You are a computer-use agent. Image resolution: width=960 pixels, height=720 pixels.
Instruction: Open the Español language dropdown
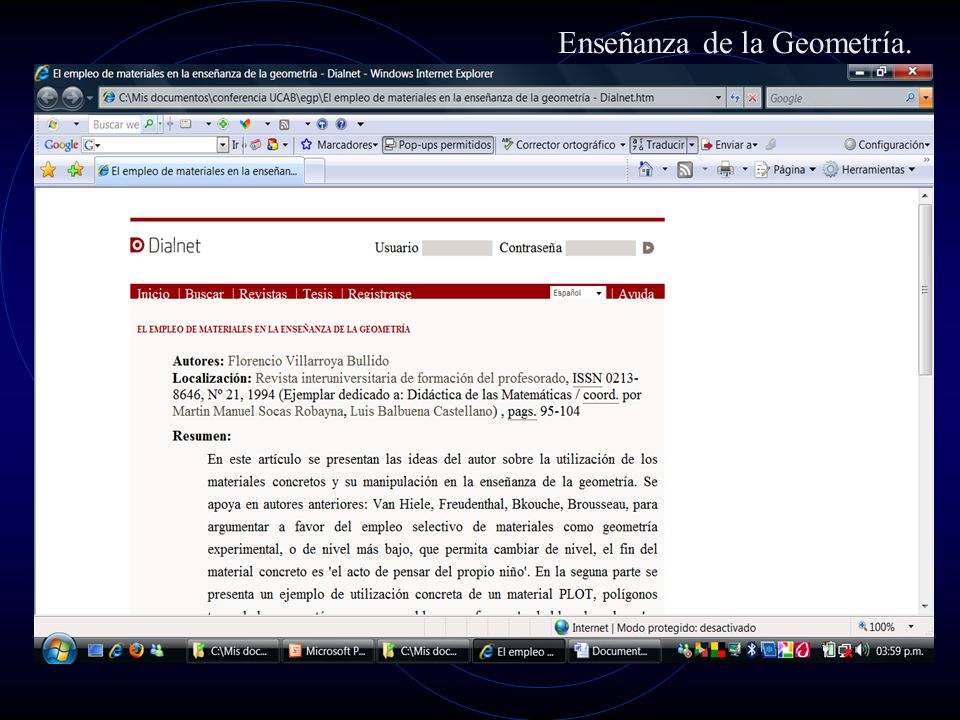coord(577,293)
